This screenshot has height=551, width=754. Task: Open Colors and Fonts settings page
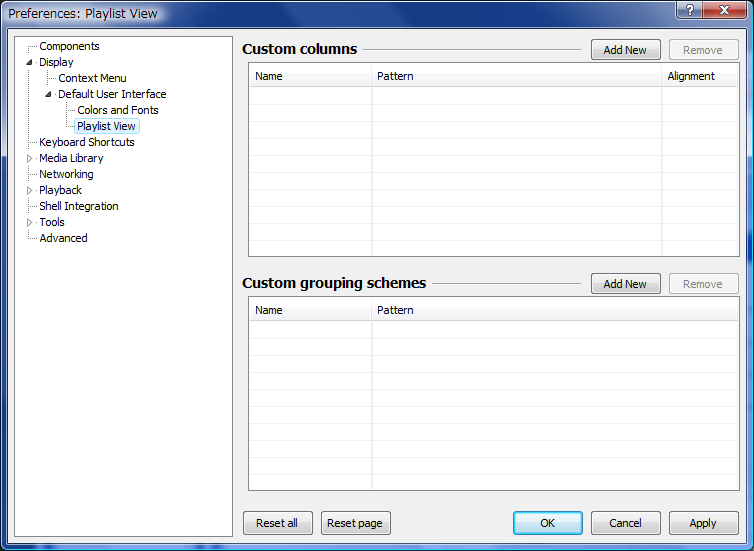click(x=117, y=110)
